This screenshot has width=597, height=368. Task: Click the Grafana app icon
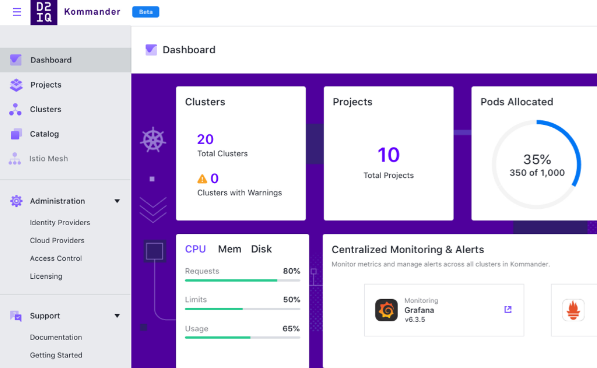[x=386, y=310]
